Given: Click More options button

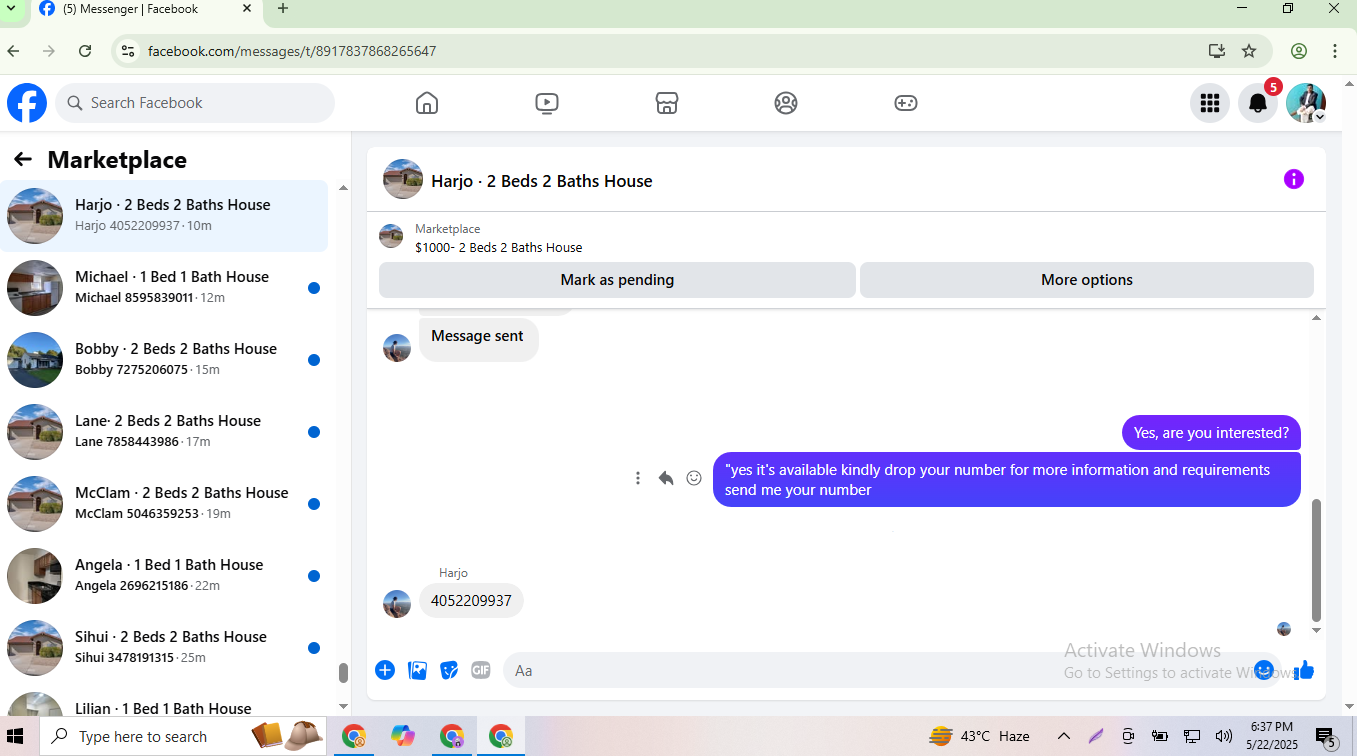Looking at the screenshot, I should (x=1087, y=280).
